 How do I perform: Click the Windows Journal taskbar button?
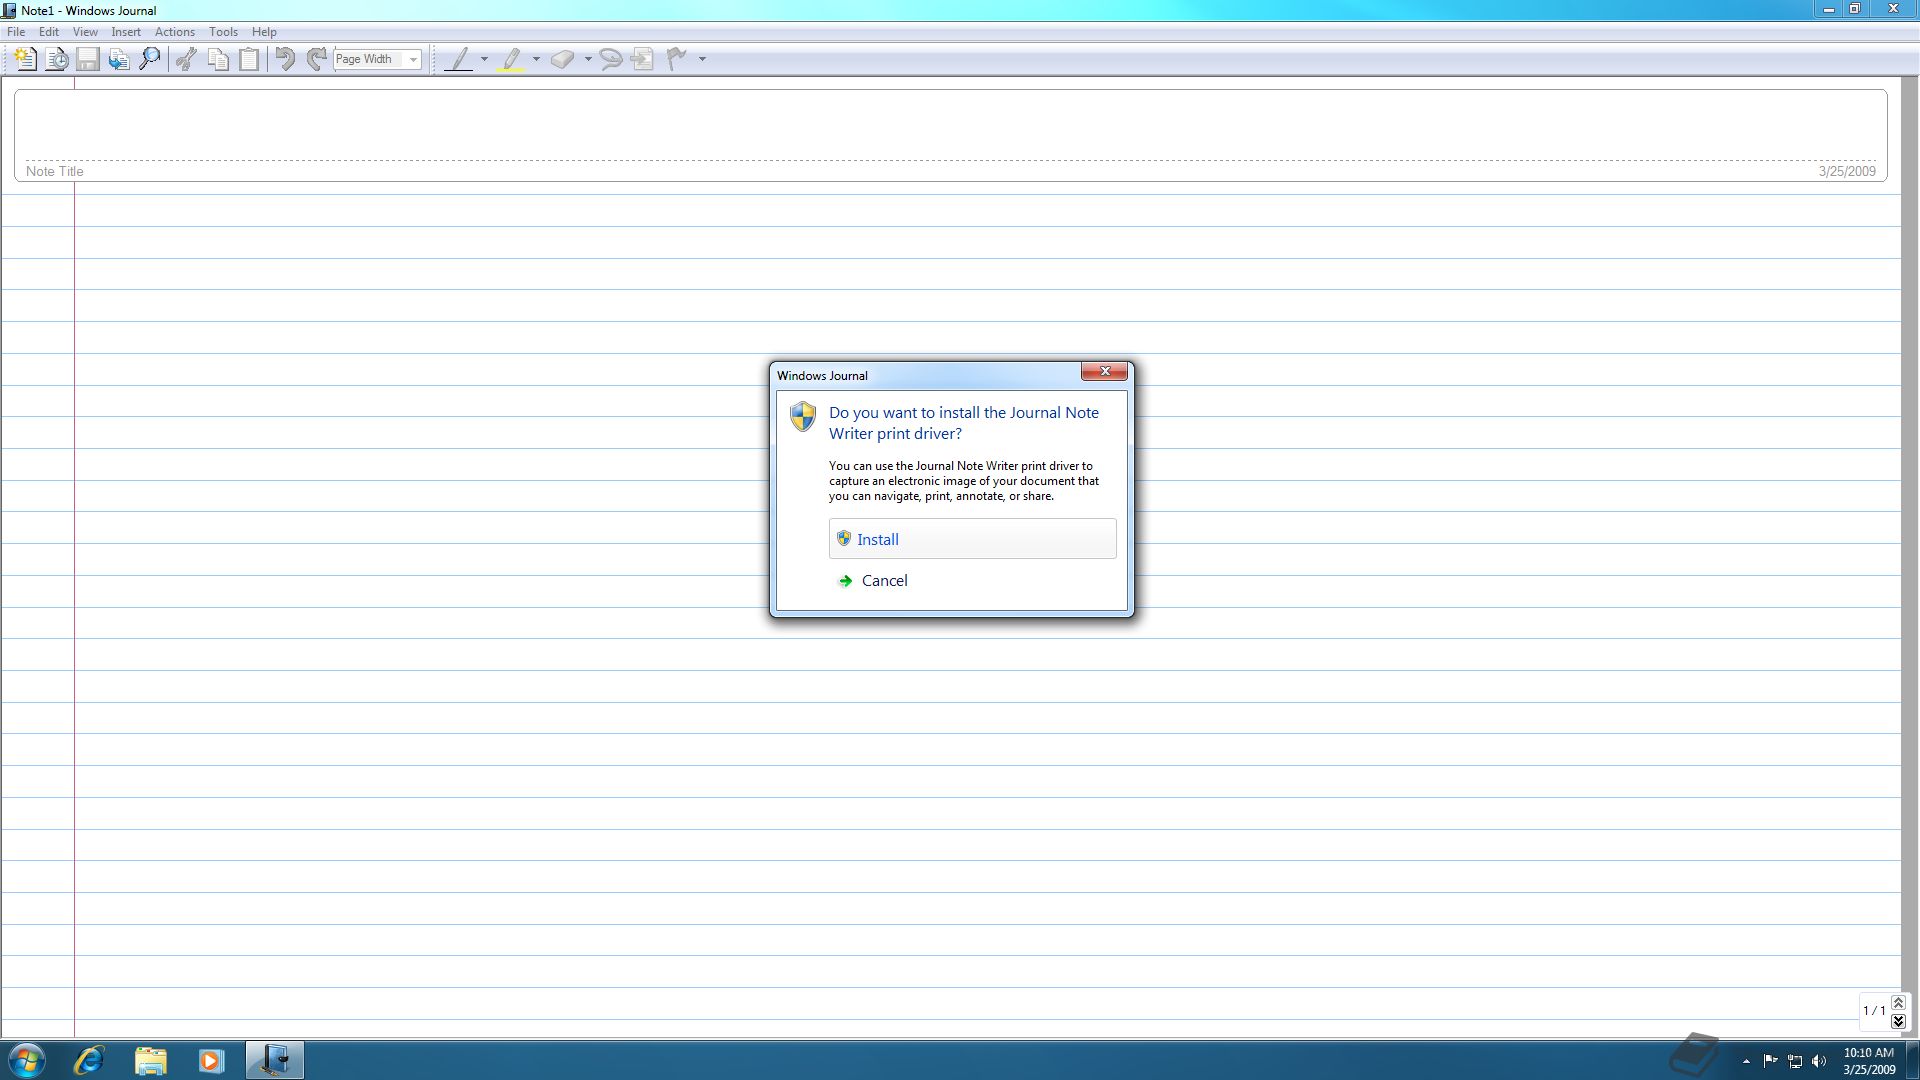[274, 1060]
